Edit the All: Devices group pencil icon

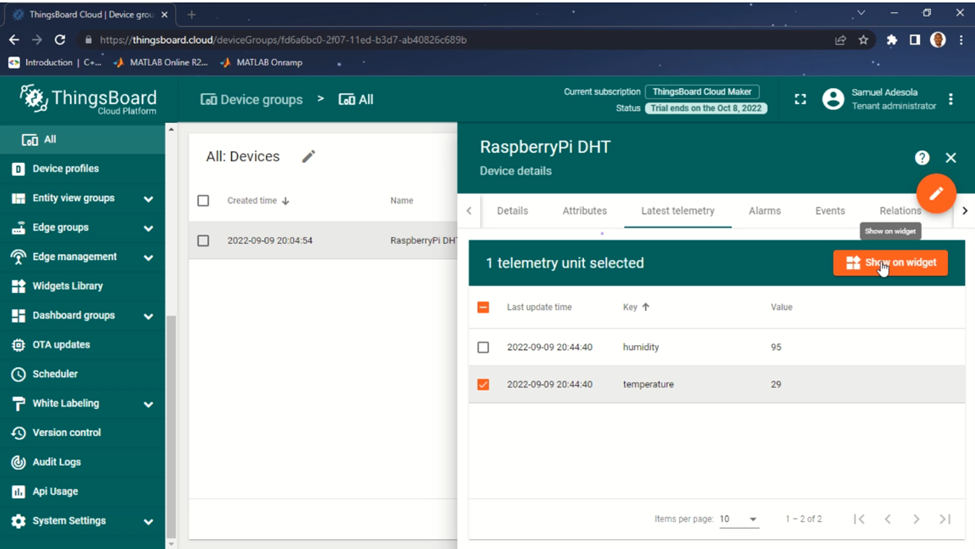tap(308, 157)
